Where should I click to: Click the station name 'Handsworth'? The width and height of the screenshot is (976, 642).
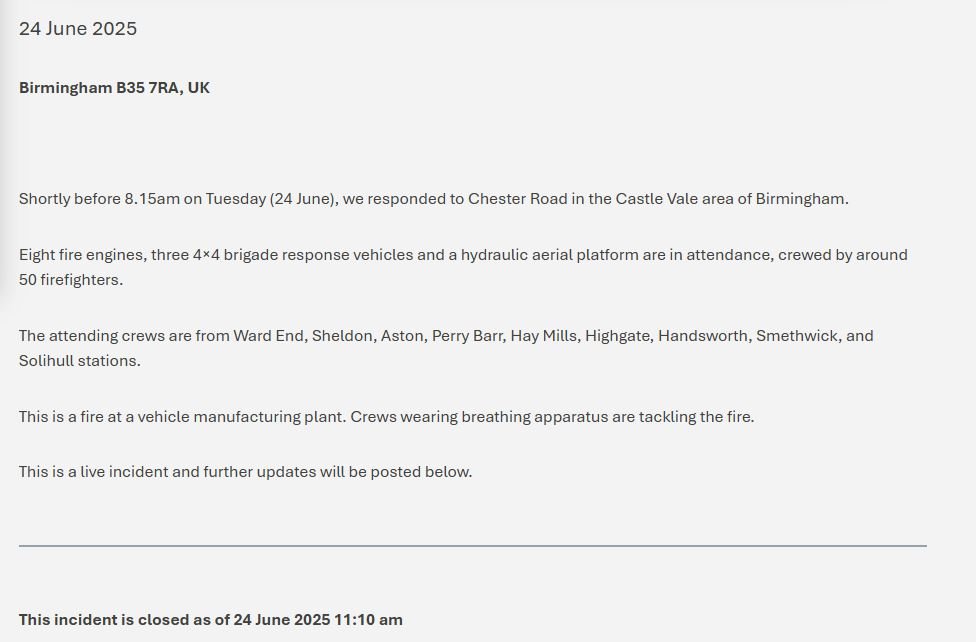pyautogui.click(x=704, y=336)
